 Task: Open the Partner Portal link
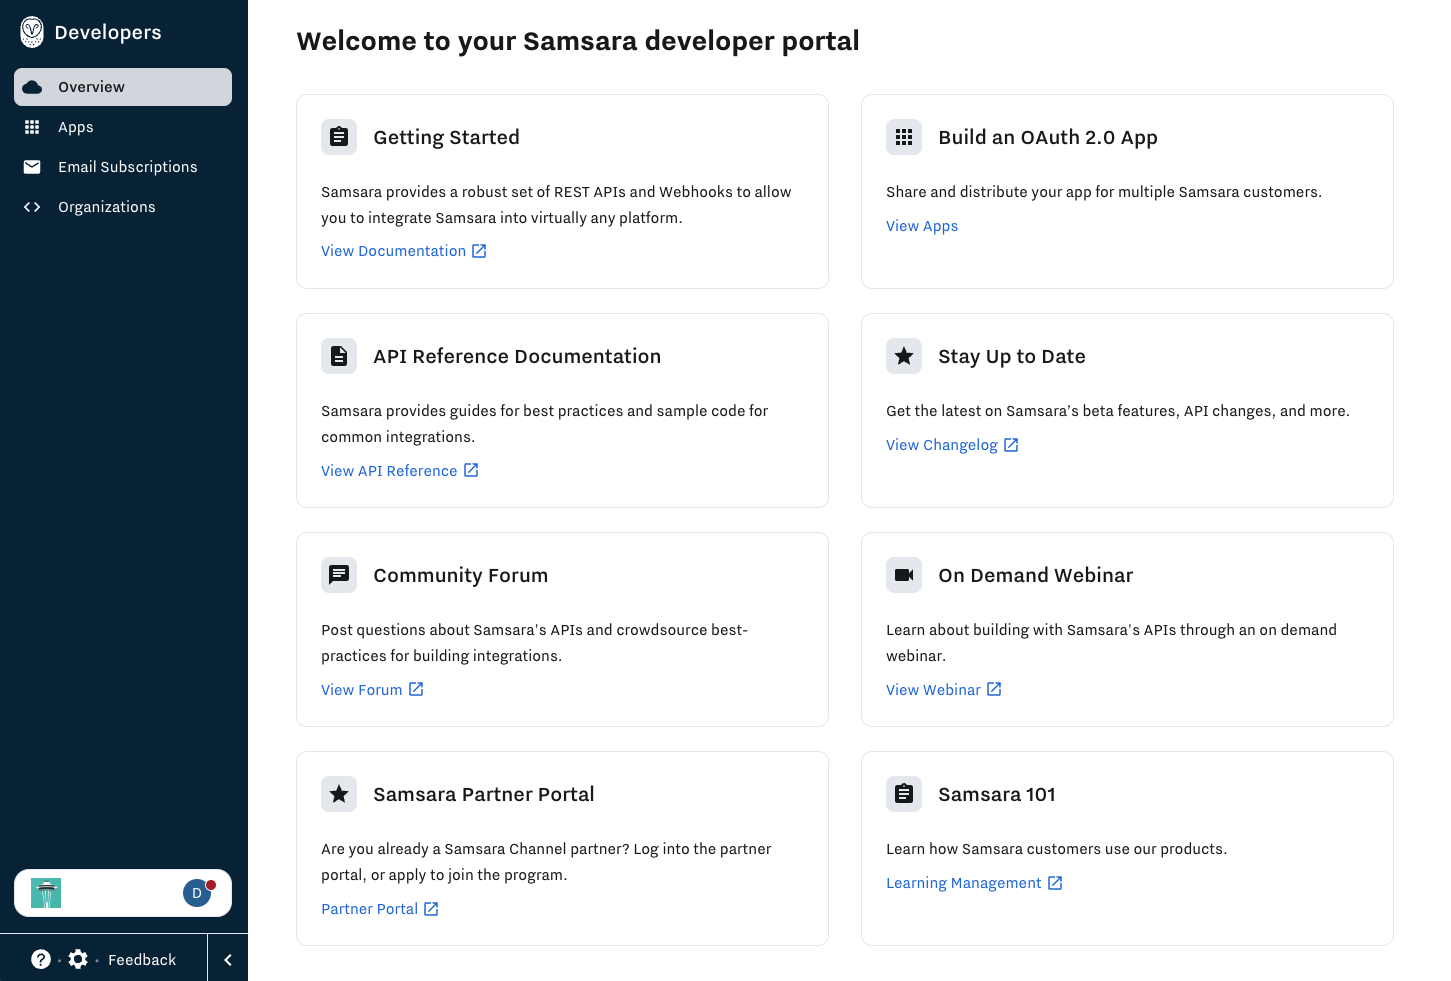tap(369, 909)
